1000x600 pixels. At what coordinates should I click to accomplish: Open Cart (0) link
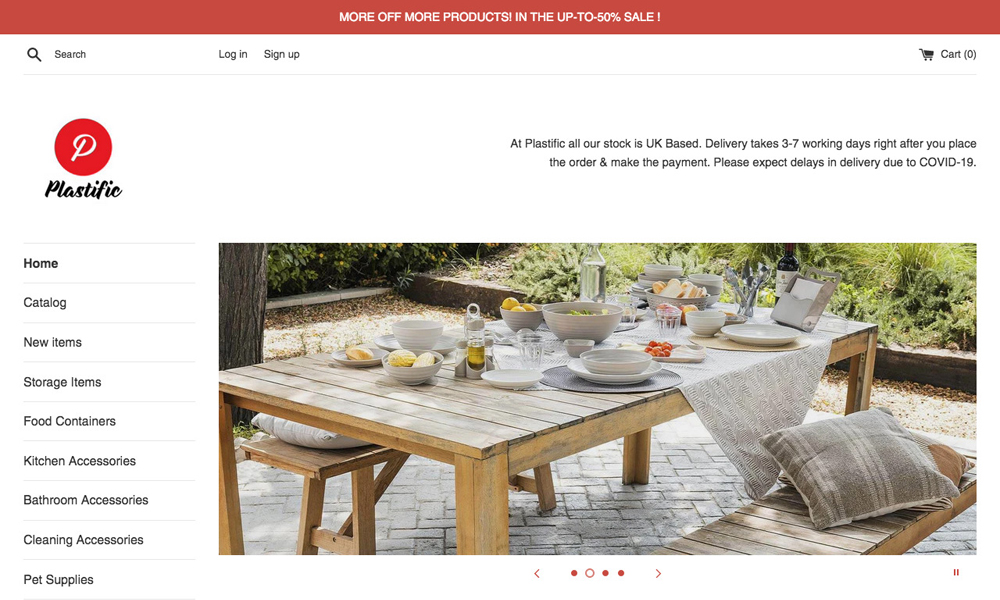click(x=948, y=54)
